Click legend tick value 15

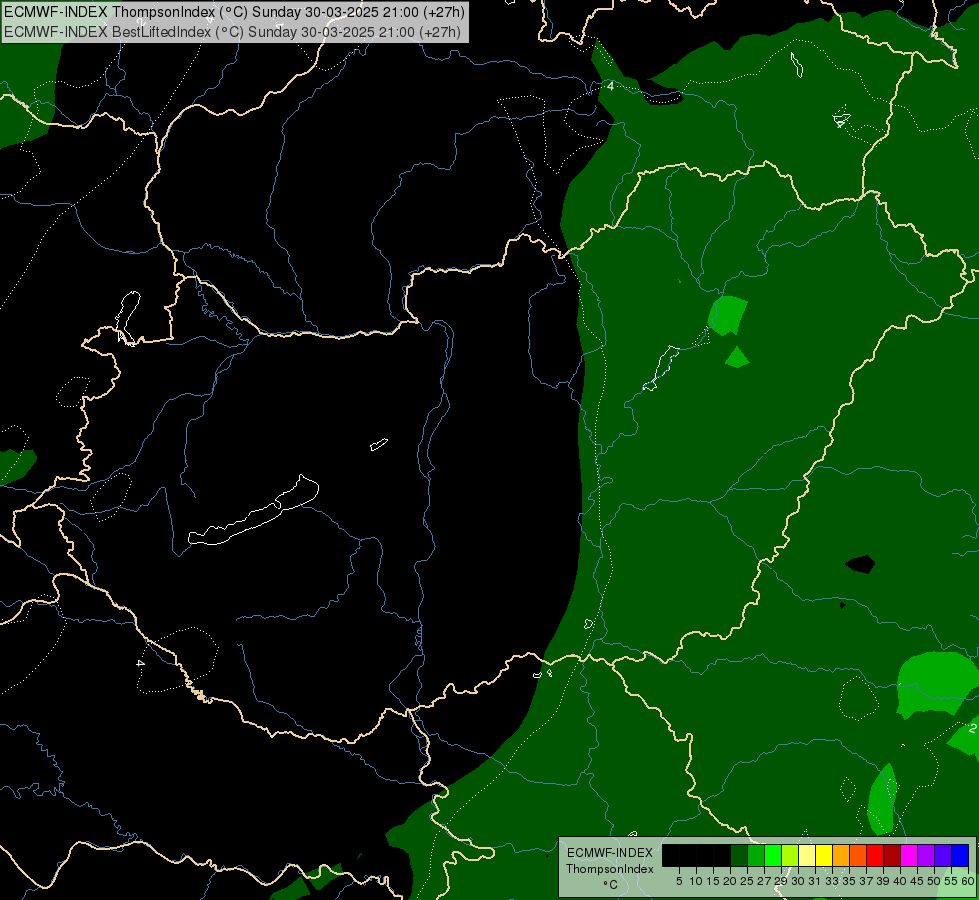713,881
